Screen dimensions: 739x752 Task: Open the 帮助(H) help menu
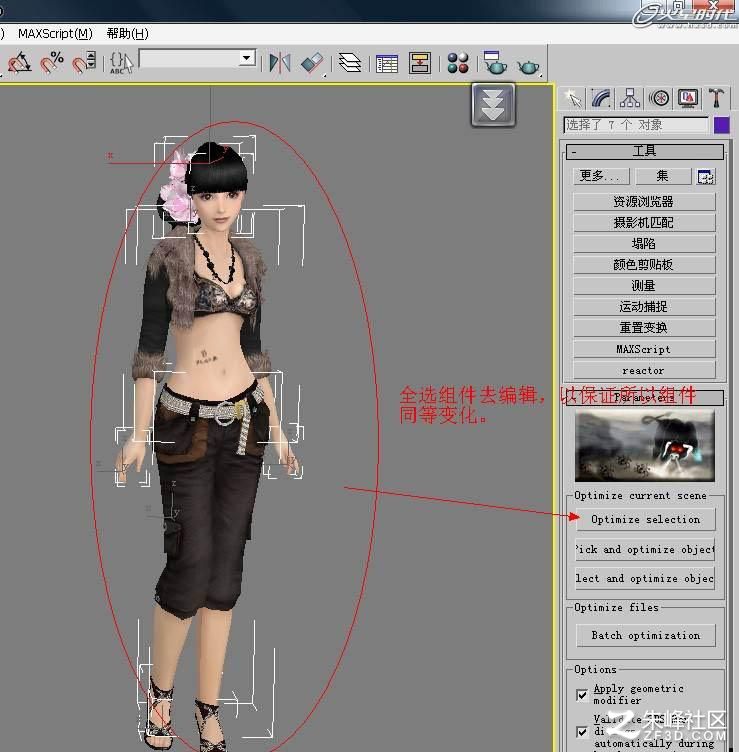(128, 34)
